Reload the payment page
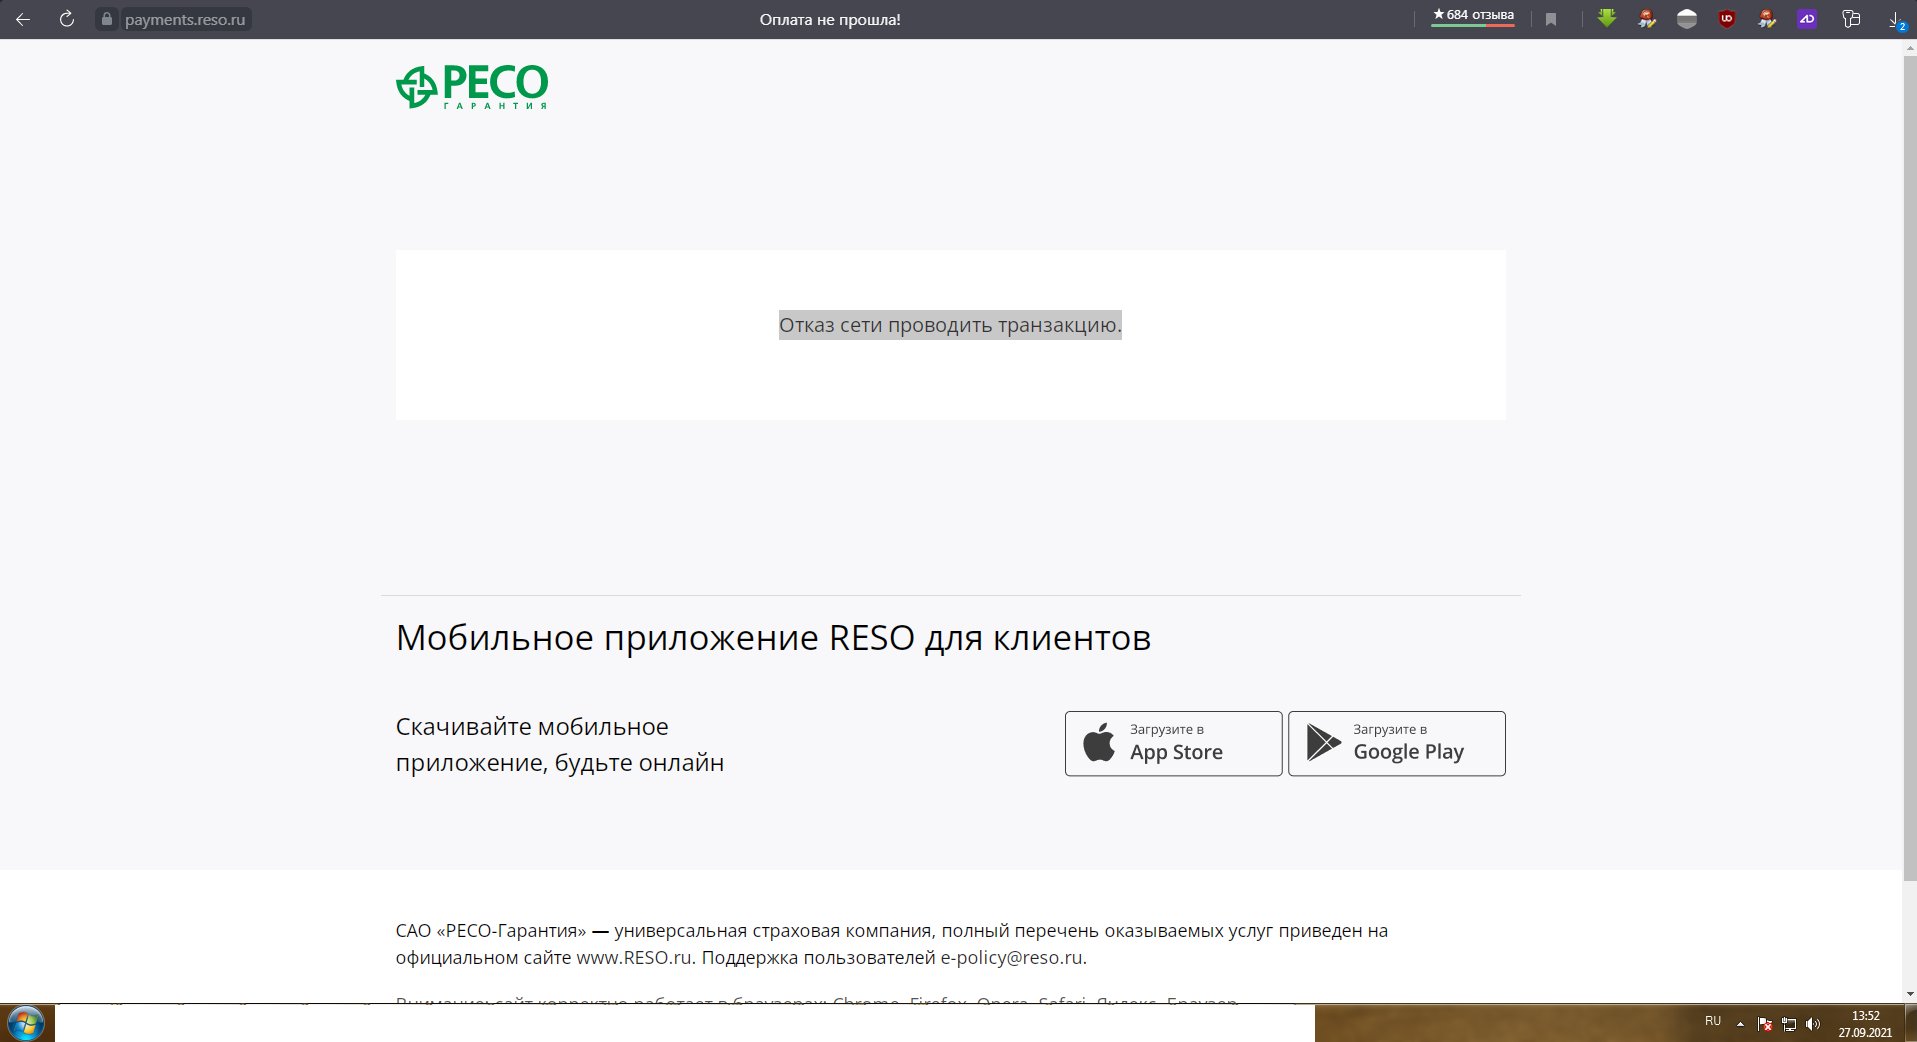Image resolution: width=1917 pixels, height=1042 pixels. [x=66, y=19]
